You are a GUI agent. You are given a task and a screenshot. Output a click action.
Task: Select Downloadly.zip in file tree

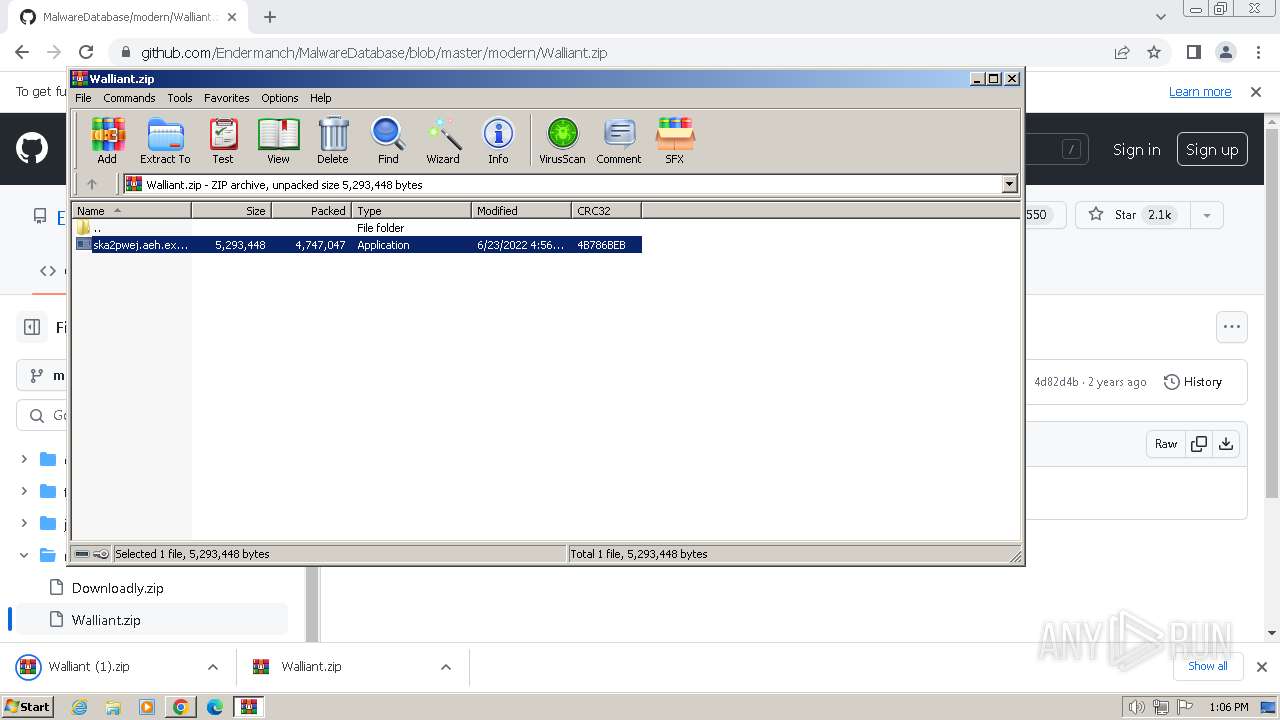click(118, 588)
